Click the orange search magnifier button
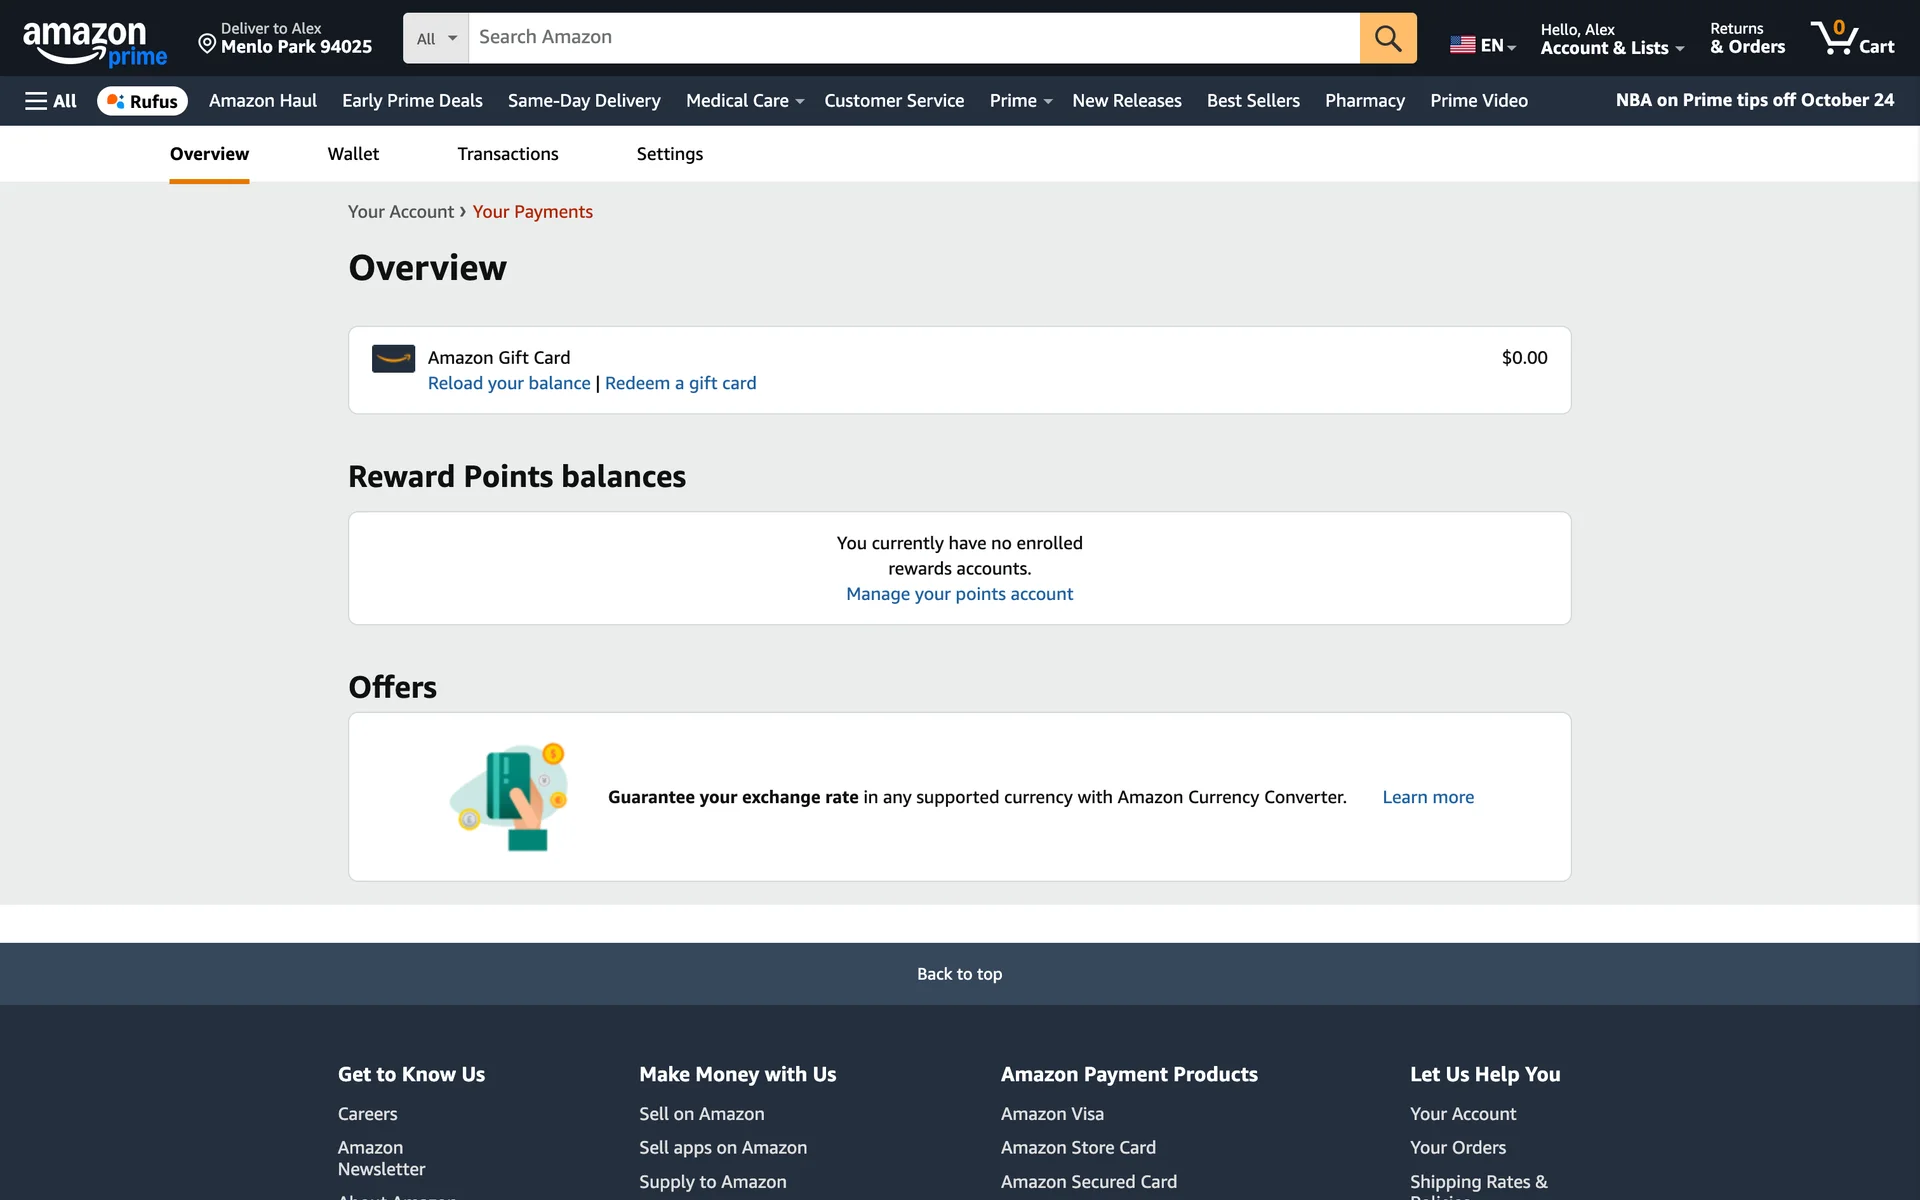This screenshot has height=1200, width=1920. (x=1387, y=38)
